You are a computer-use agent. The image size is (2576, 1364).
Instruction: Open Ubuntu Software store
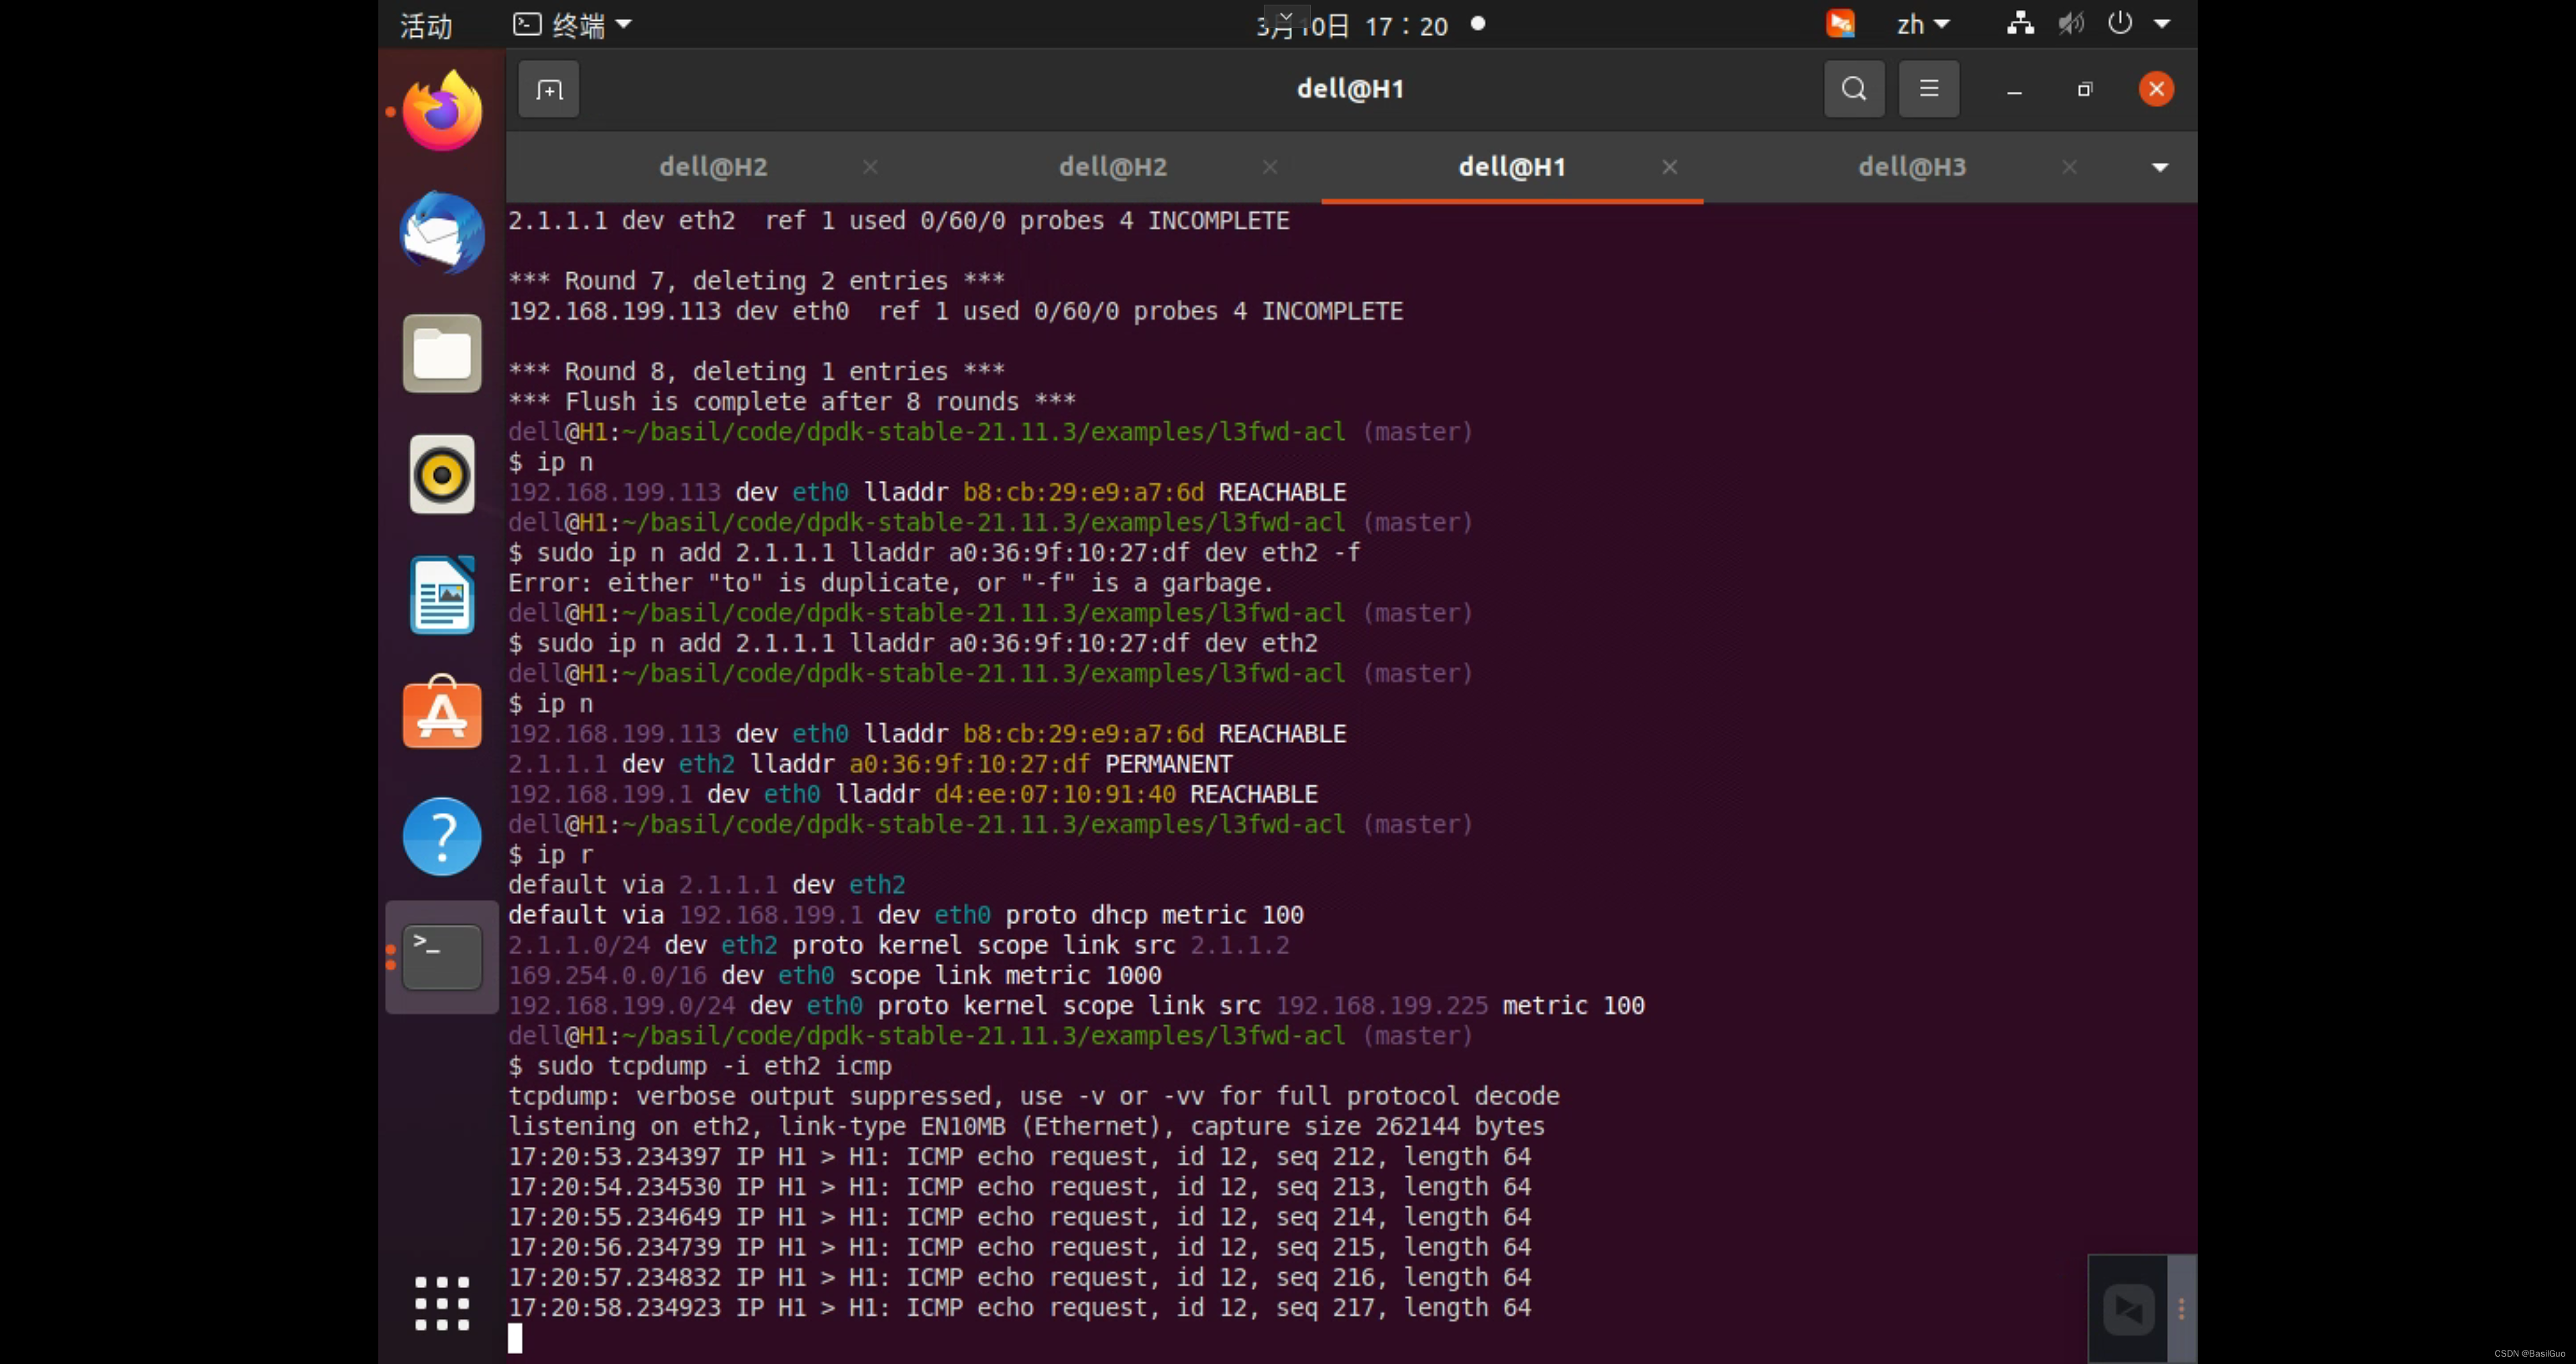[442, 713]
